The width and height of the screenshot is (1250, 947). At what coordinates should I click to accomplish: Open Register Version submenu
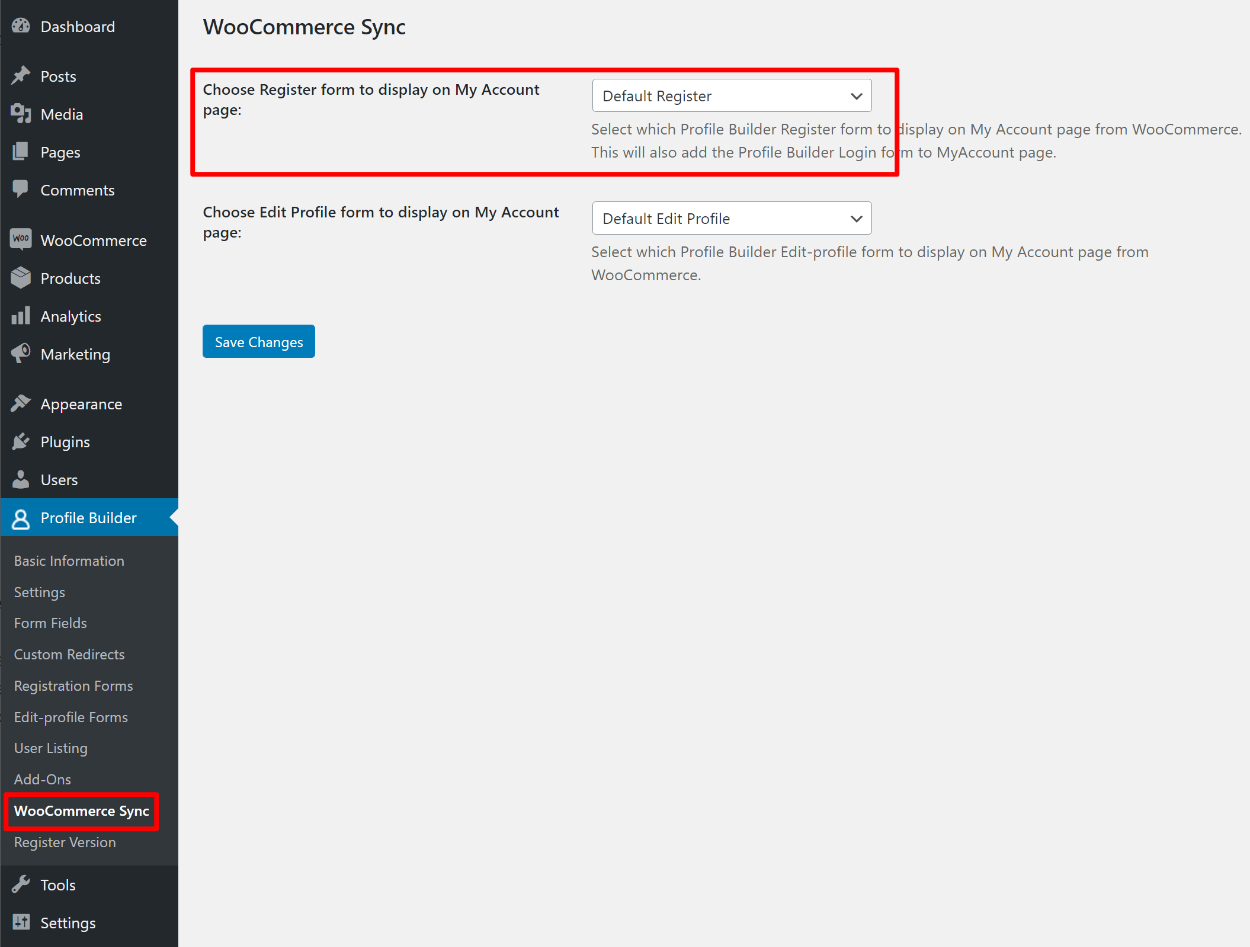(x=65, y=842)
